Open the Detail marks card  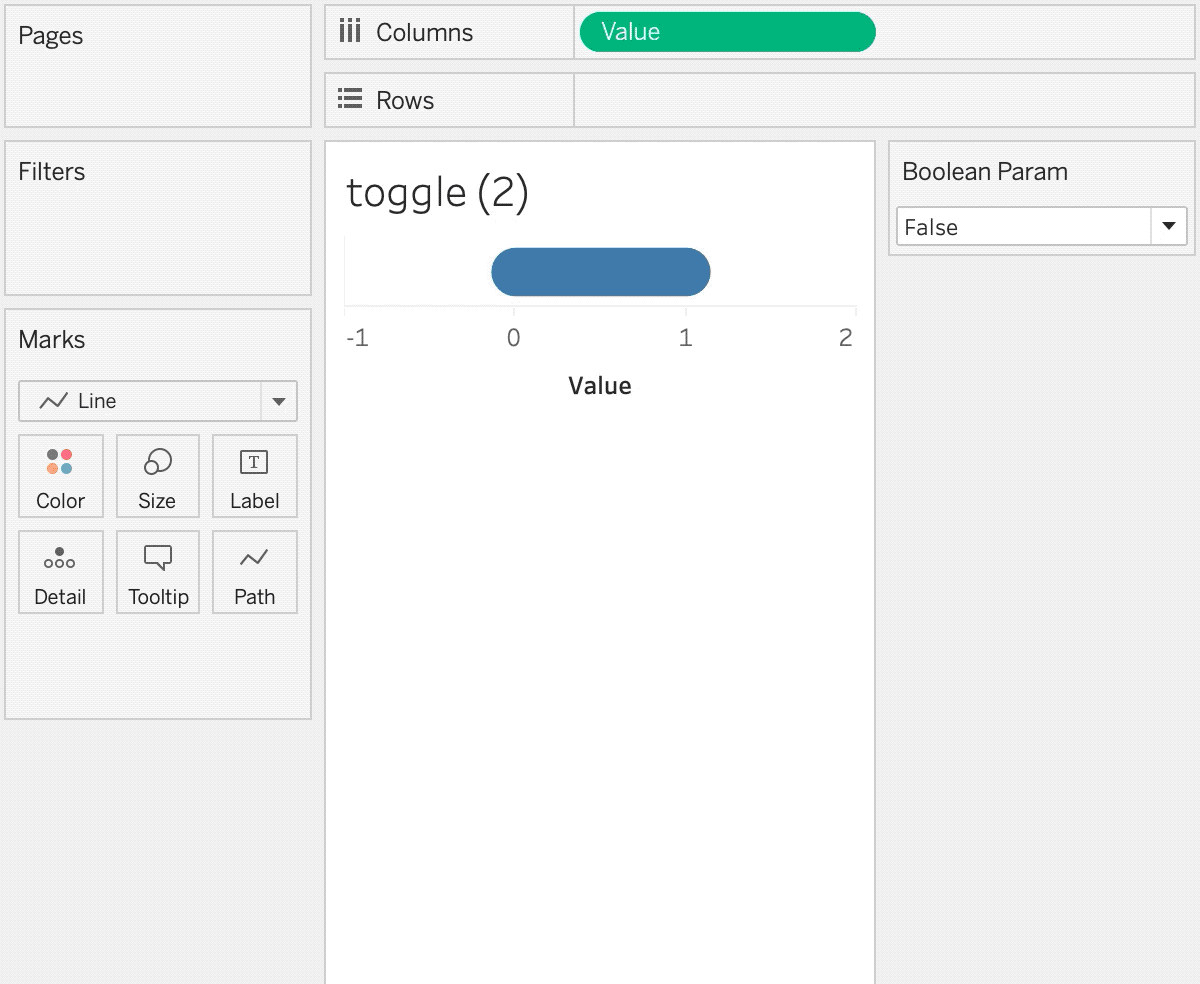(x=61, y=572)
